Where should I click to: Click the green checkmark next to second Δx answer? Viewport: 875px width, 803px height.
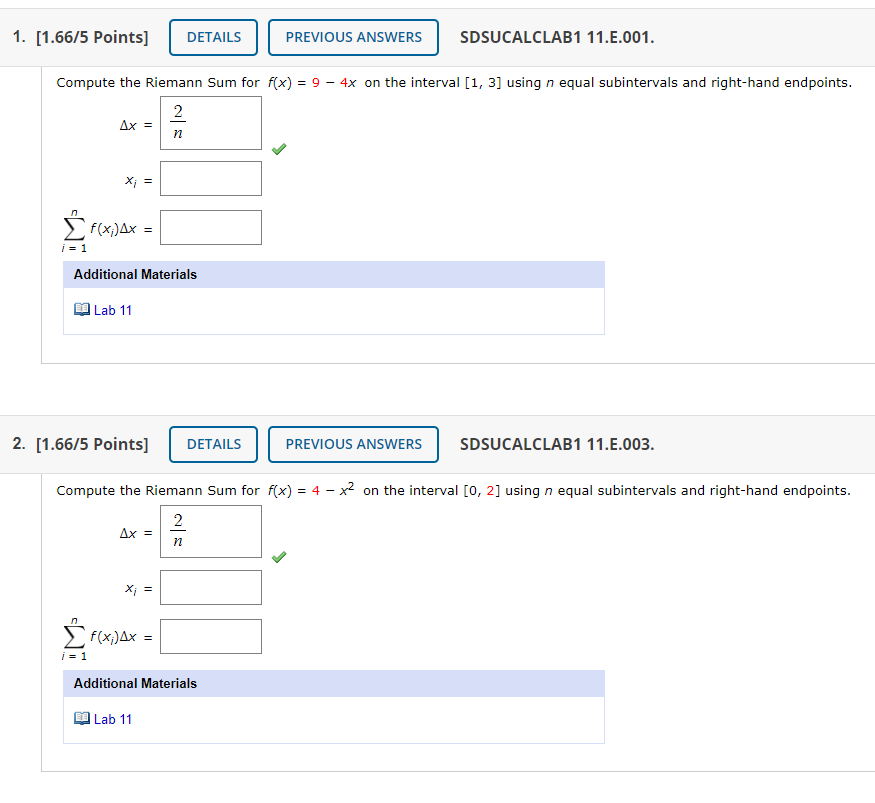tap(279, 557)
